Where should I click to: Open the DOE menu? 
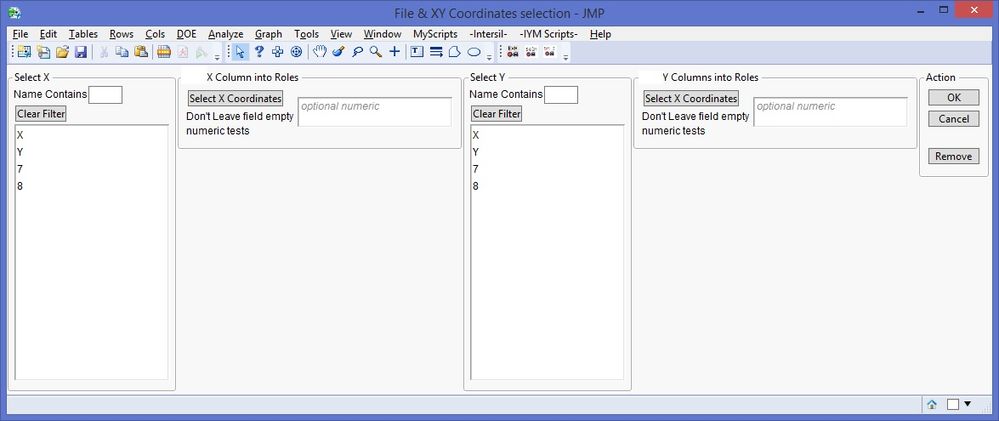point(187,34)
